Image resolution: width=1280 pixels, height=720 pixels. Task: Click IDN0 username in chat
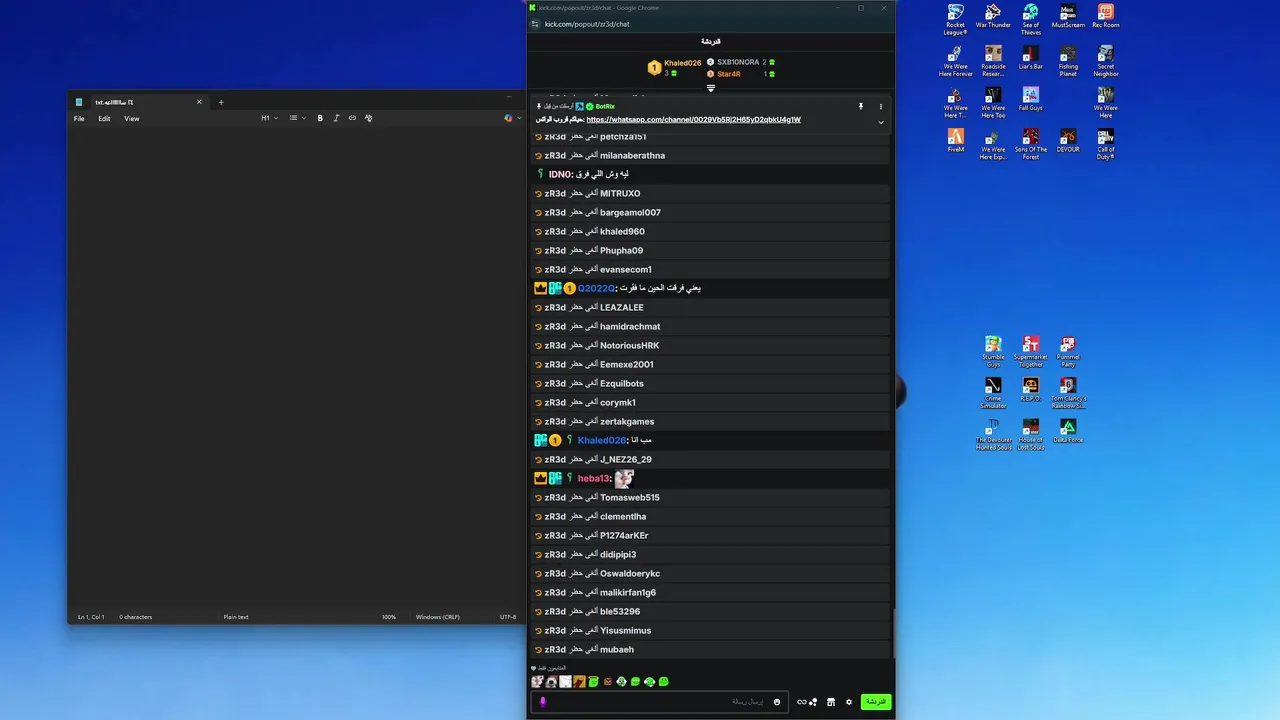pos(560,174)
